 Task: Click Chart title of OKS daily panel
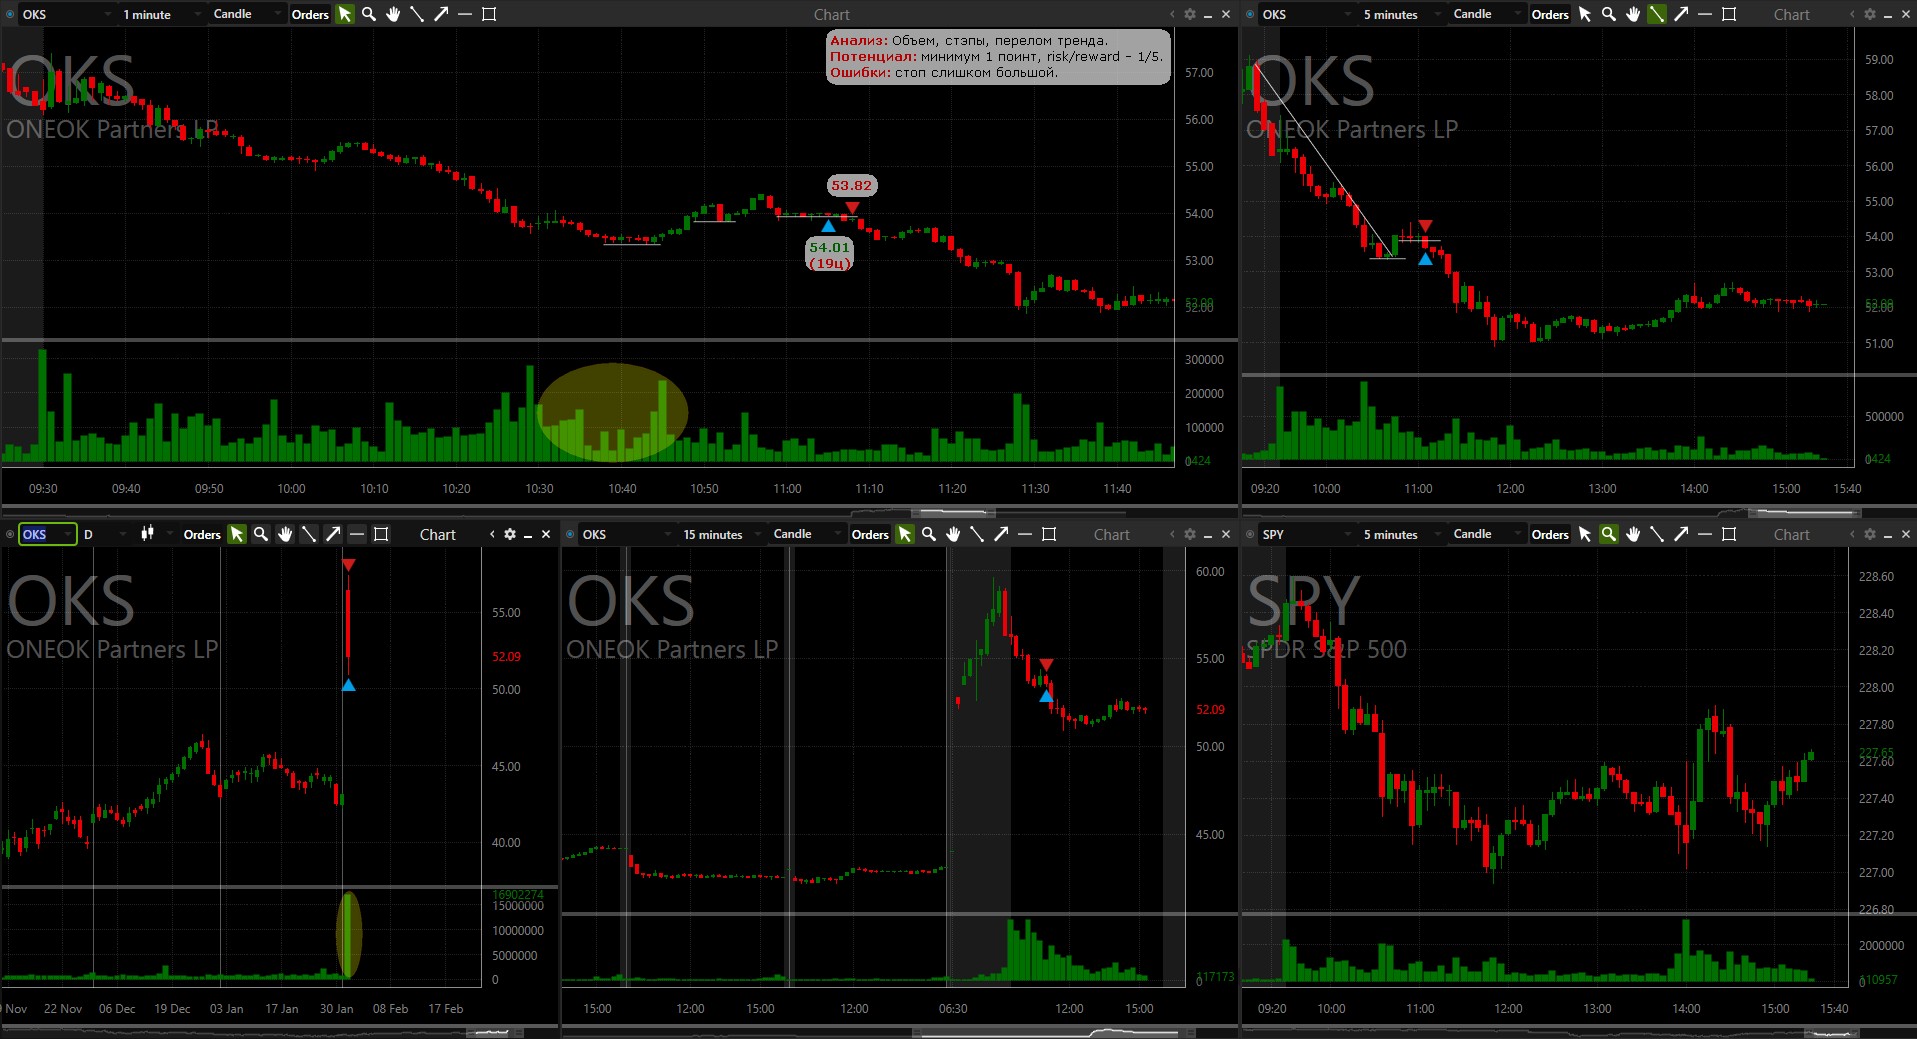point(438,535)
